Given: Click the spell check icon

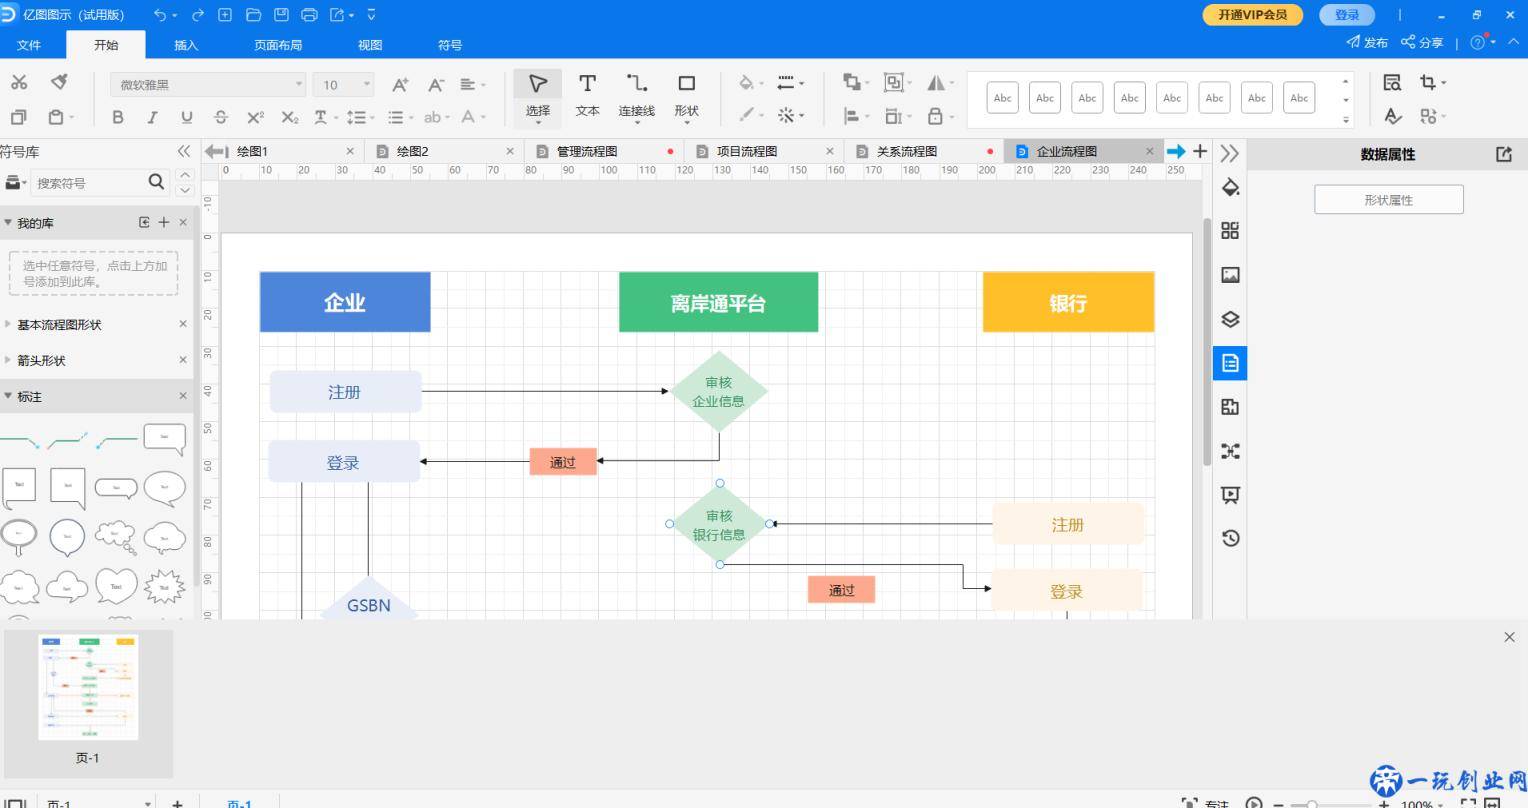Looking at the screenshot, I should click(1393, 116).
